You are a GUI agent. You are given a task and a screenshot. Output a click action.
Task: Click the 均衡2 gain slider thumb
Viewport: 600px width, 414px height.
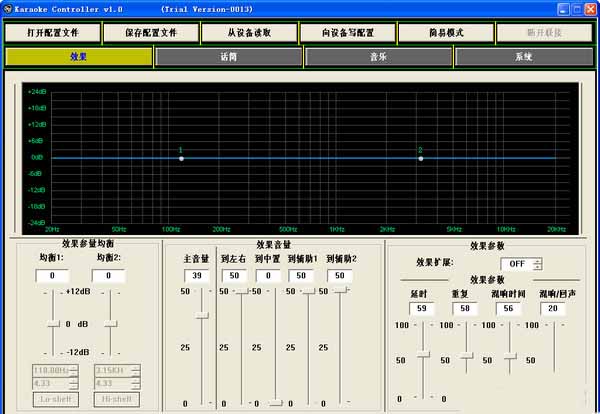click(x=111, y=324)
